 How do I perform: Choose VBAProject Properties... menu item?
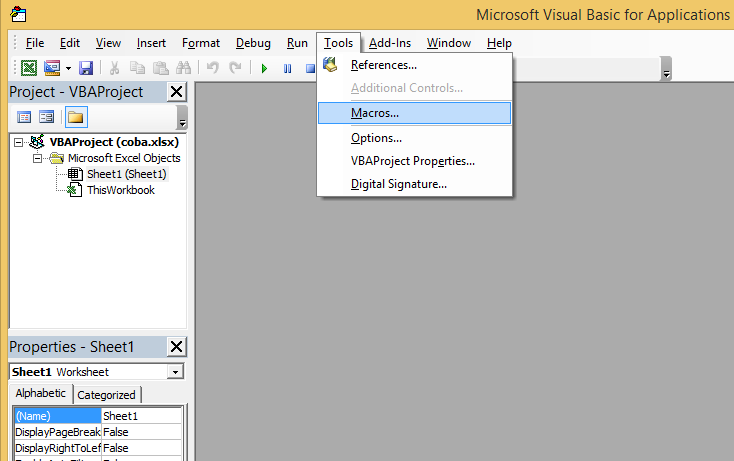pos(414,161)
